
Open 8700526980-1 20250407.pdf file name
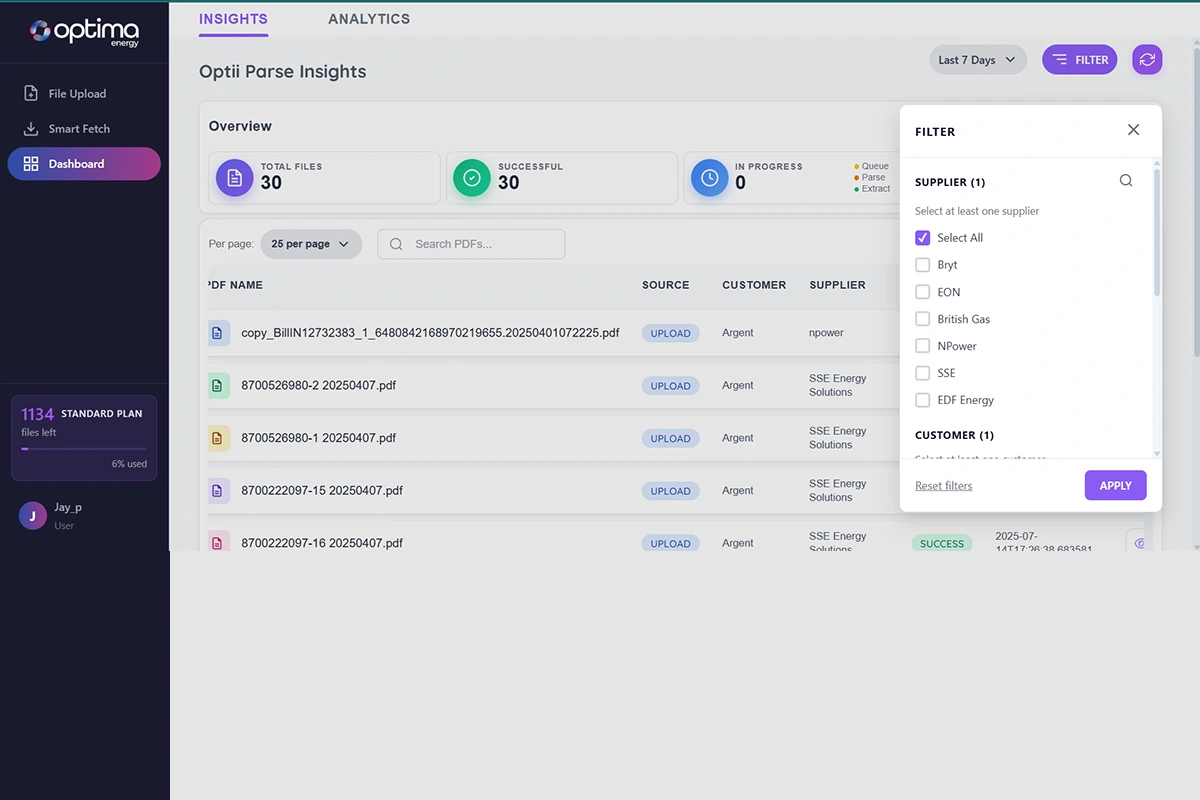point(319,438)
